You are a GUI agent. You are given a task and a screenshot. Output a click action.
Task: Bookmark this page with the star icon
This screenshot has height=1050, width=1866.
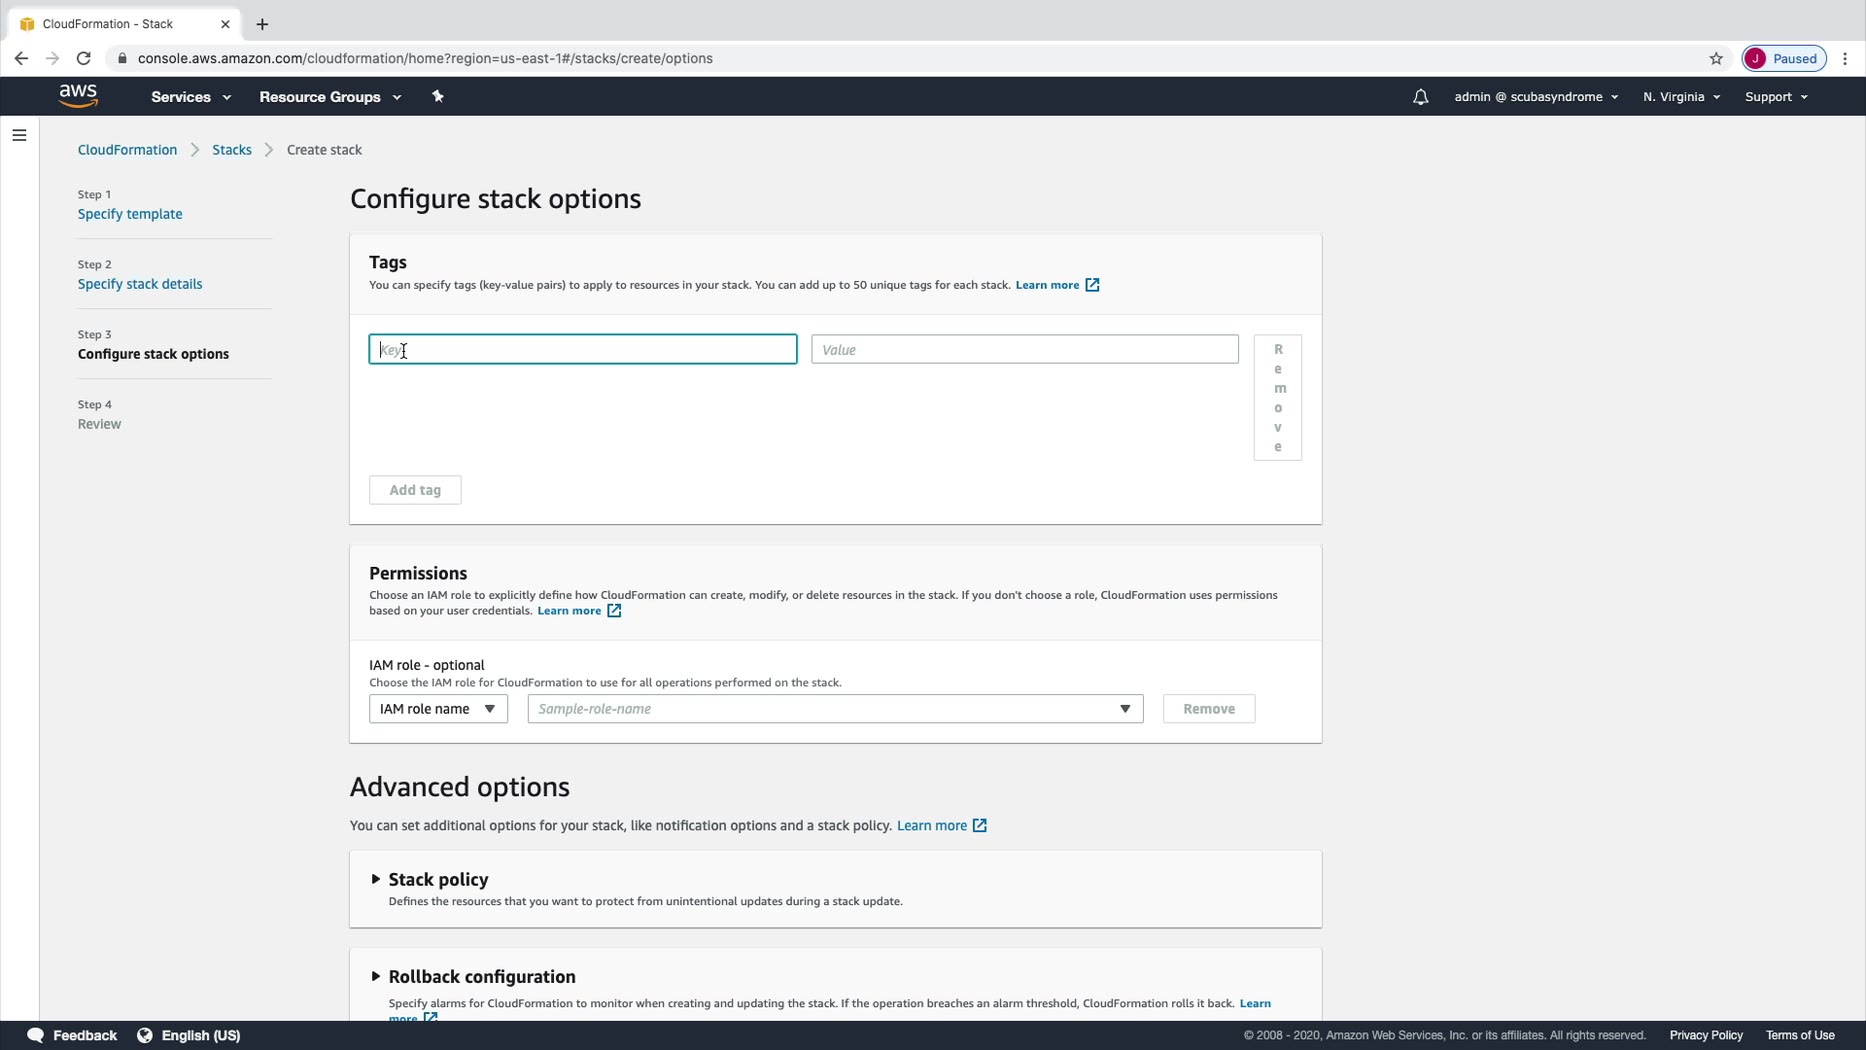(x=1716, y=58)
